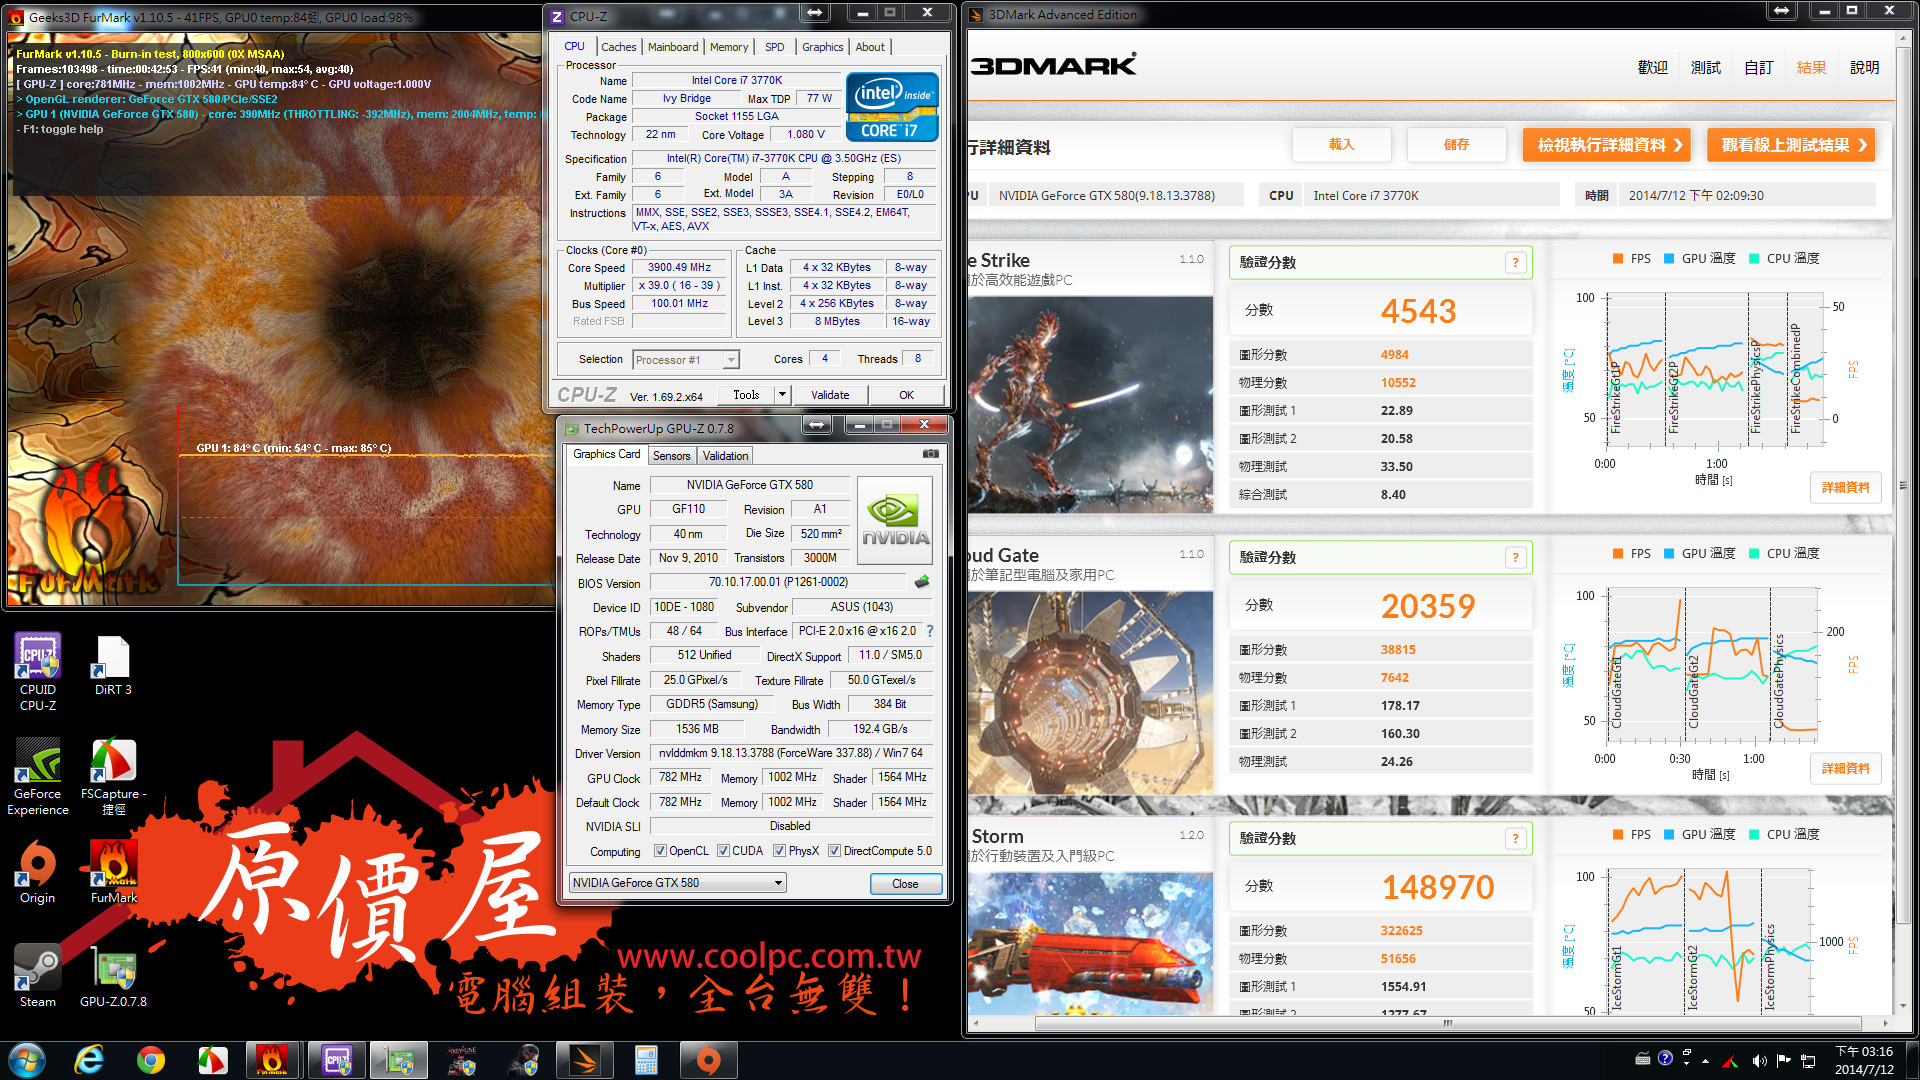Open the GeForce Experience desktop icon
This screenshot has width=1920, height=1080.
point(38,777)
